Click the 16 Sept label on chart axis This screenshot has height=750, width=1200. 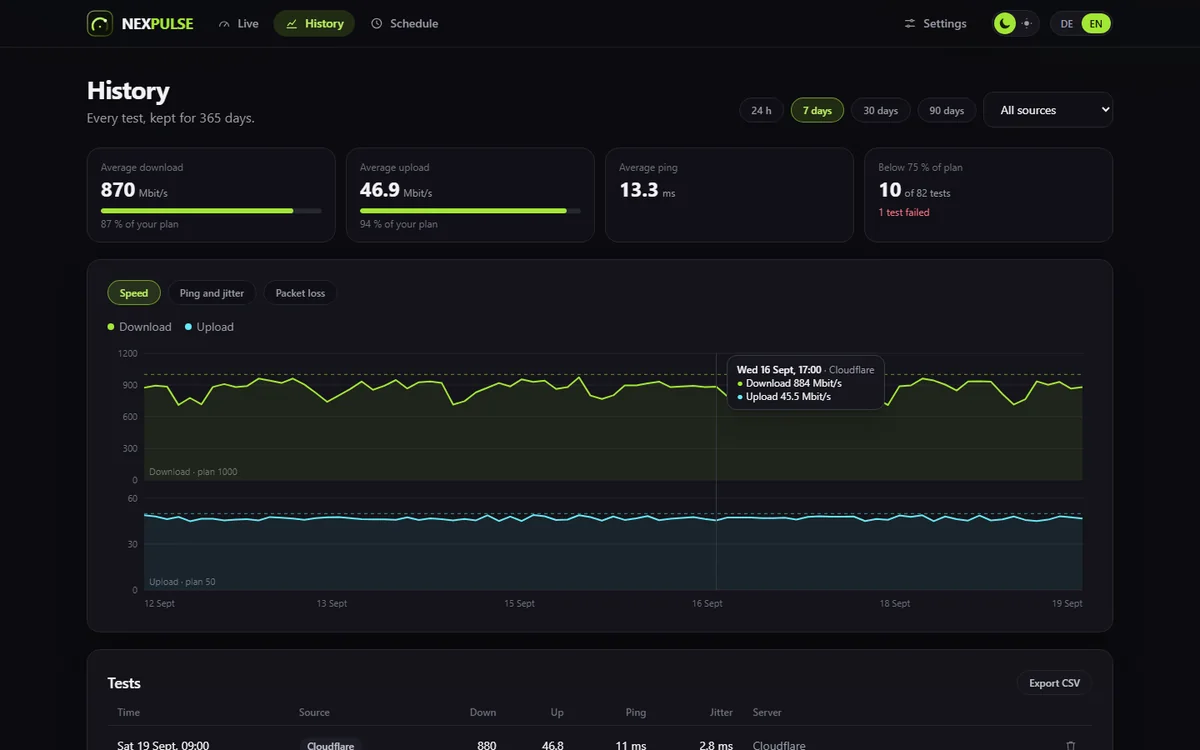707,604
